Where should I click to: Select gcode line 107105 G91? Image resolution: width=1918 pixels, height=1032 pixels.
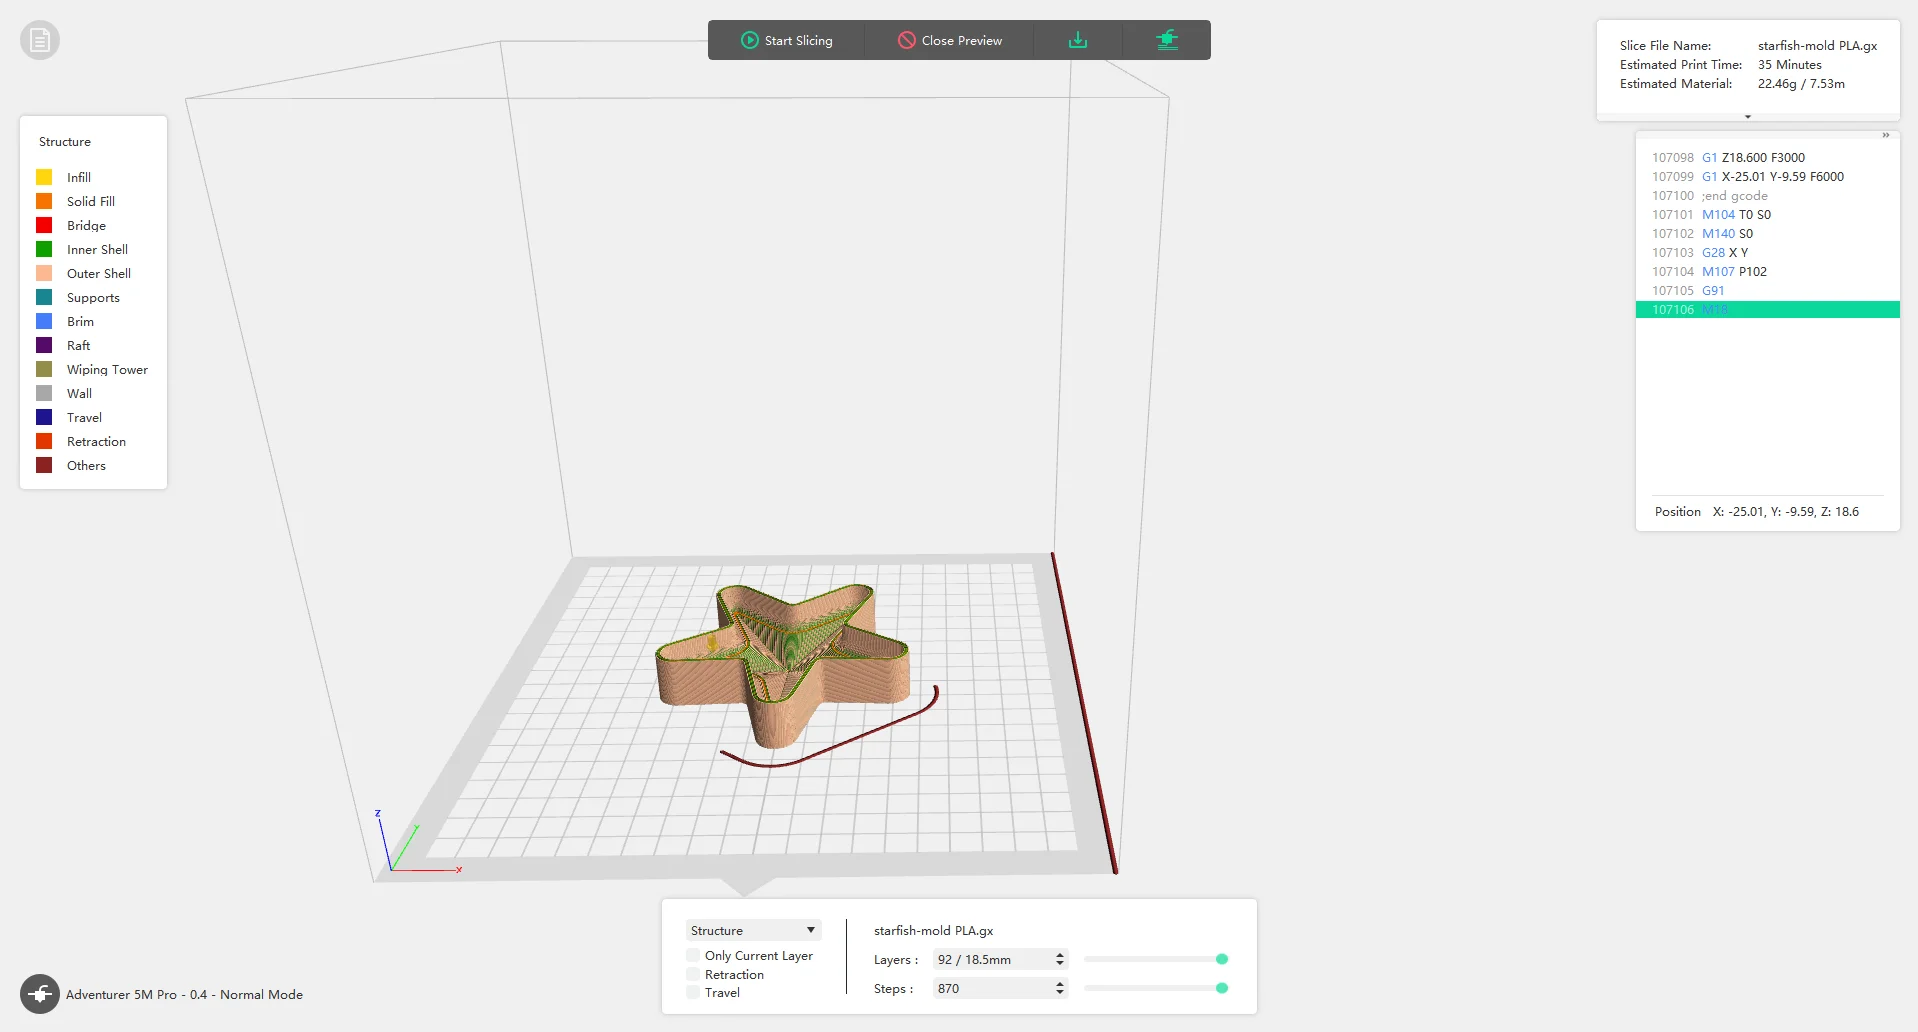click(x=1767, y=290)
